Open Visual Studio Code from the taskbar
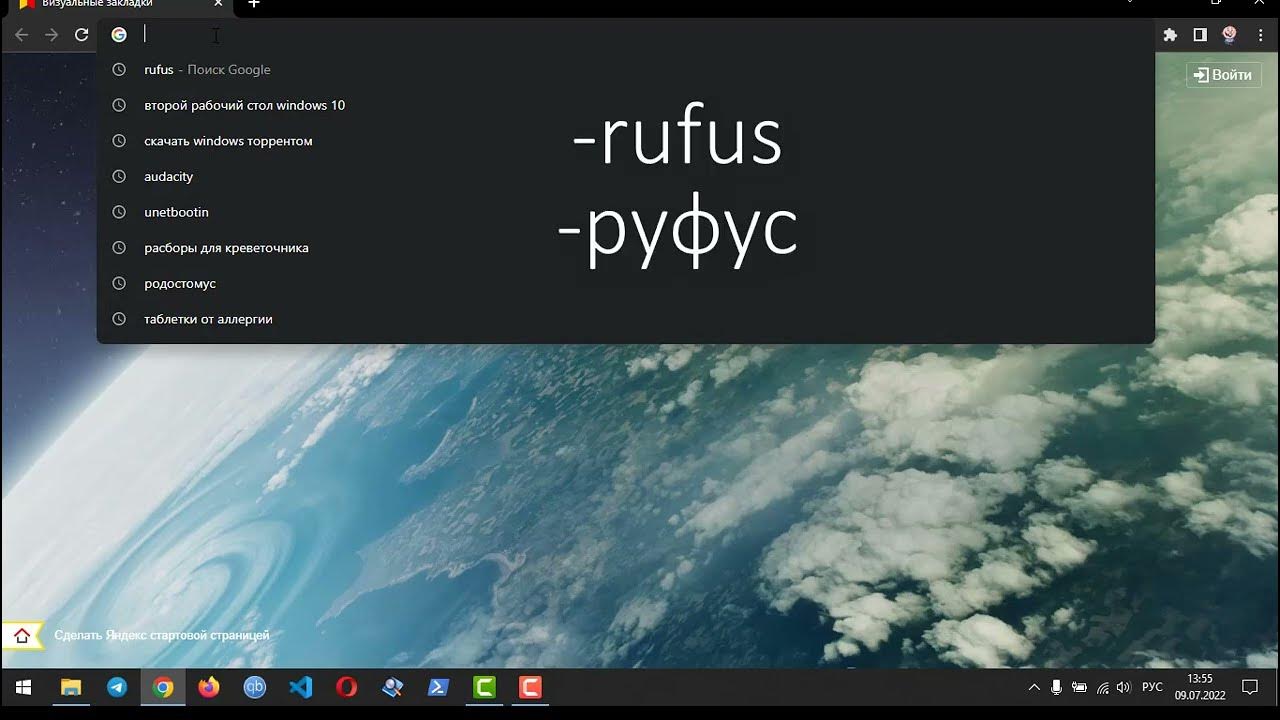Screen dimensions: 1280x720 click(301, 688)
